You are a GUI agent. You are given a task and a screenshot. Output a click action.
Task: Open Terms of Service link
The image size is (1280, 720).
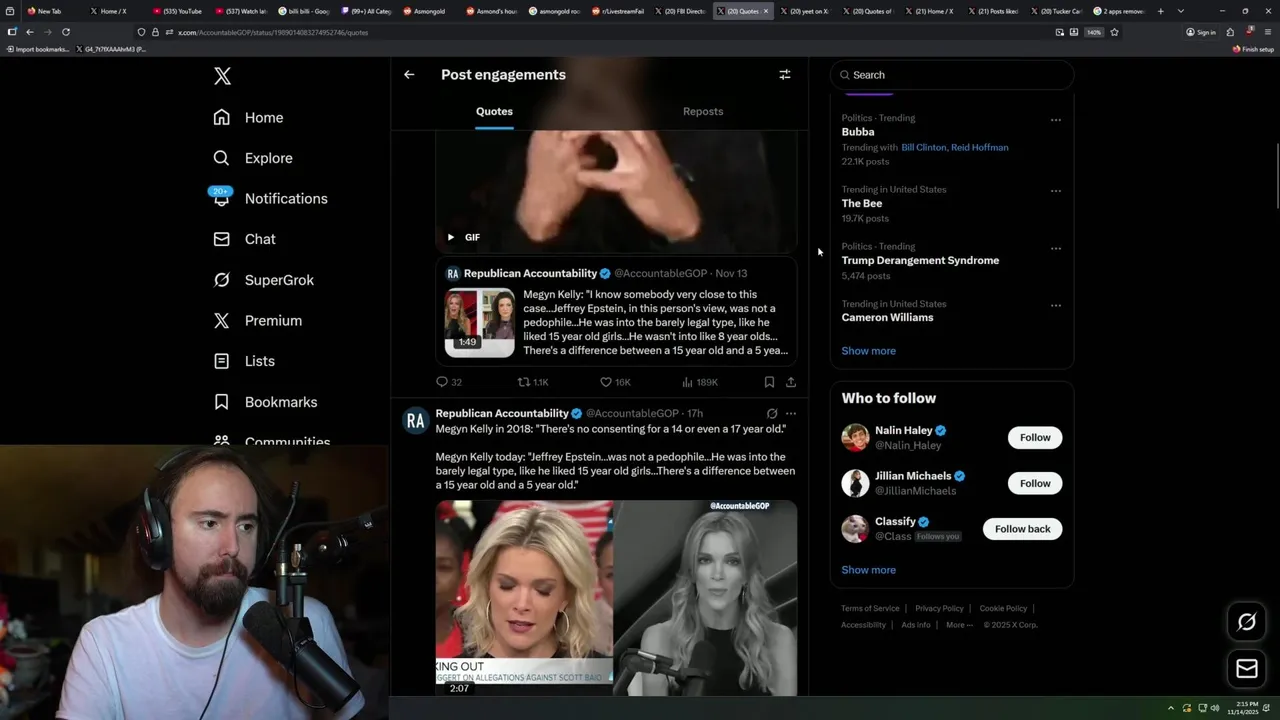(870, 608)
